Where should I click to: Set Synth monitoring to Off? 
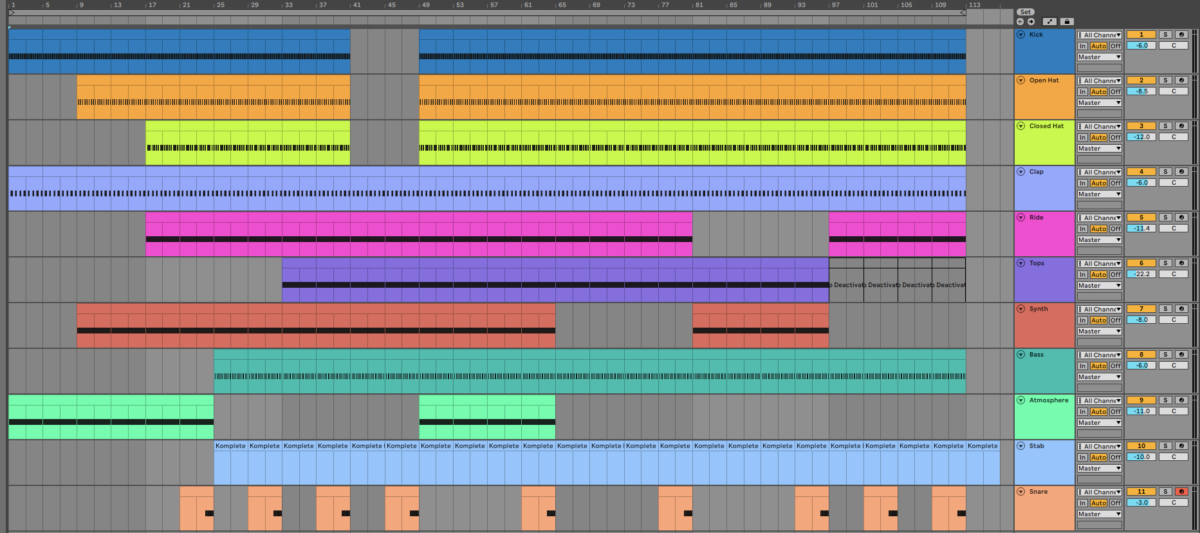[x=1115, y=320]
